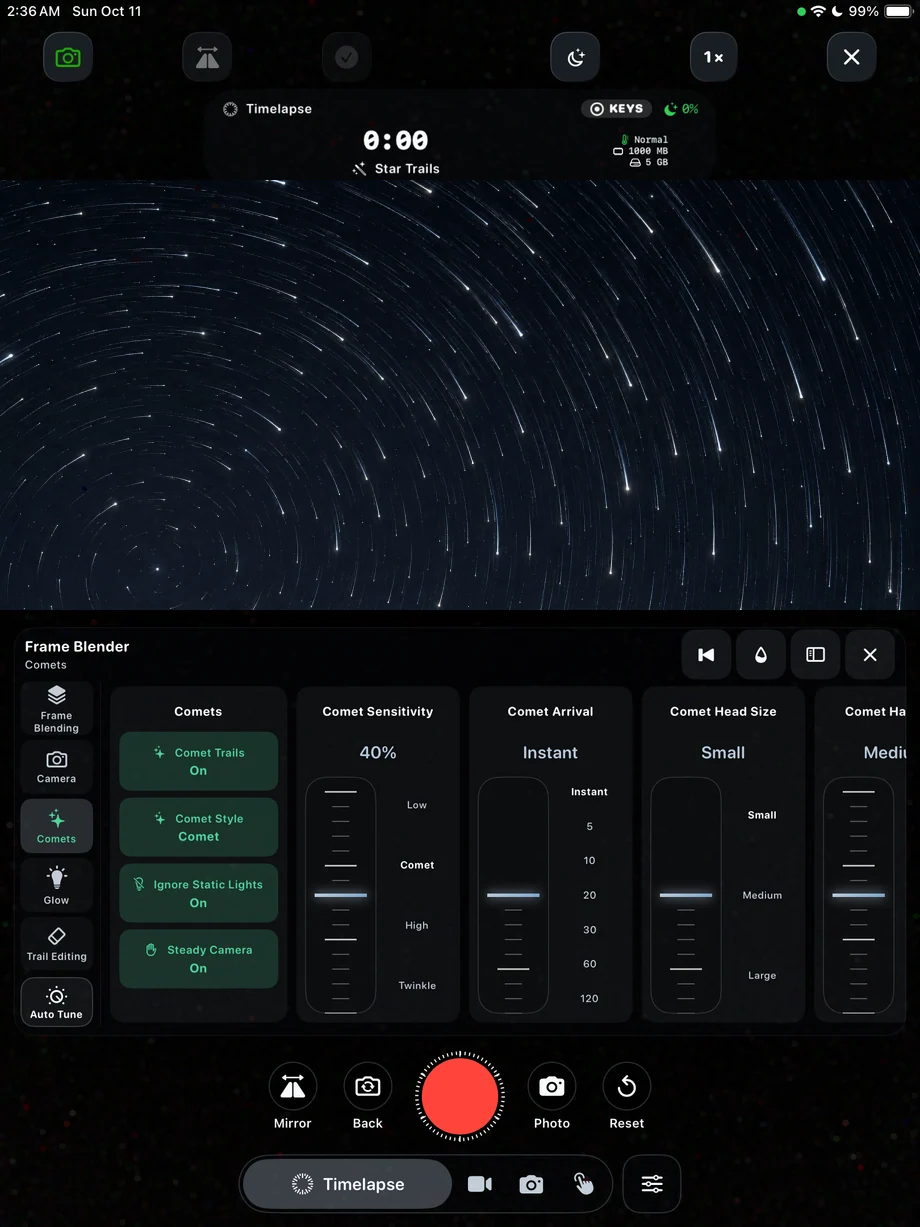Tap the Comet Sensitivity slider track

coord(341,896)
